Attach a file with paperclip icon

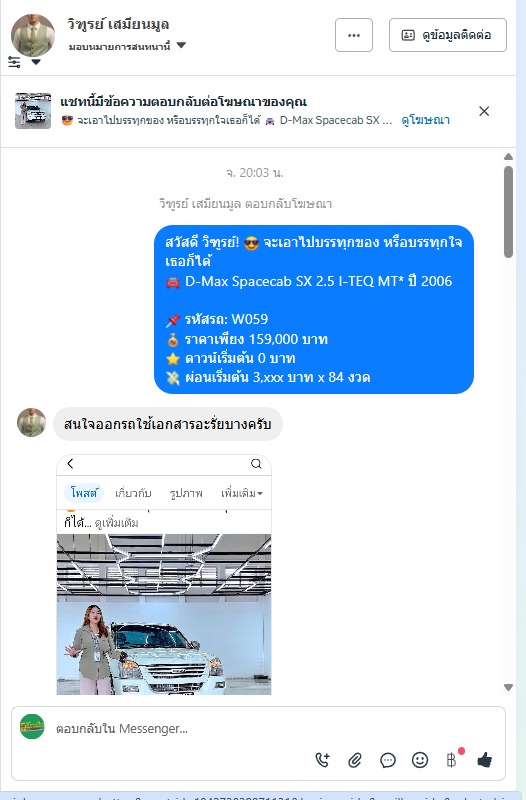tap(355, 760)
